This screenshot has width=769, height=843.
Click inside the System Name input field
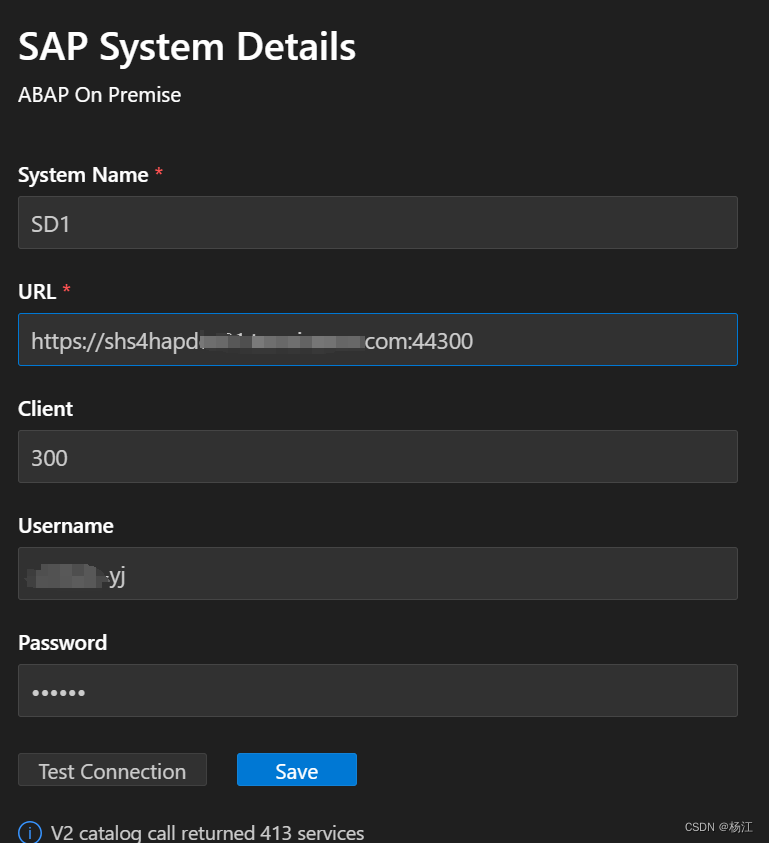[377, 222]
